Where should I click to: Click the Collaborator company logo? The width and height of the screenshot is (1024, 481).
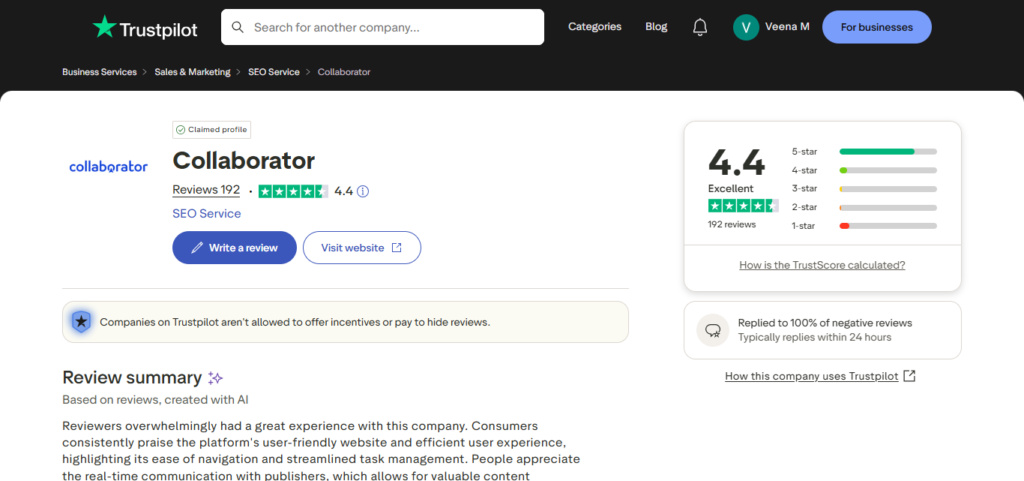click(x=108, y=167)
